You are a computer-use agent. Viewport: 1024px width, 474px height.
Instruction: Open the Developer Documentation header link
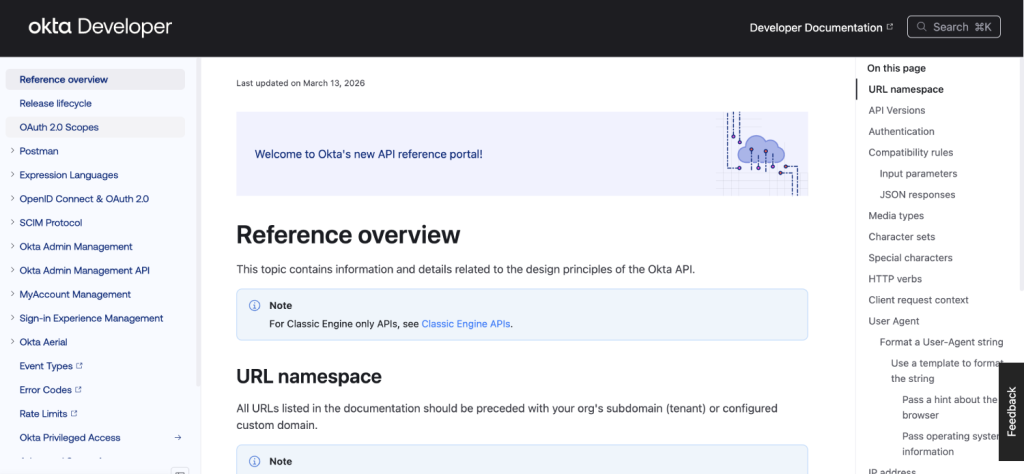(x=821, y=27)
